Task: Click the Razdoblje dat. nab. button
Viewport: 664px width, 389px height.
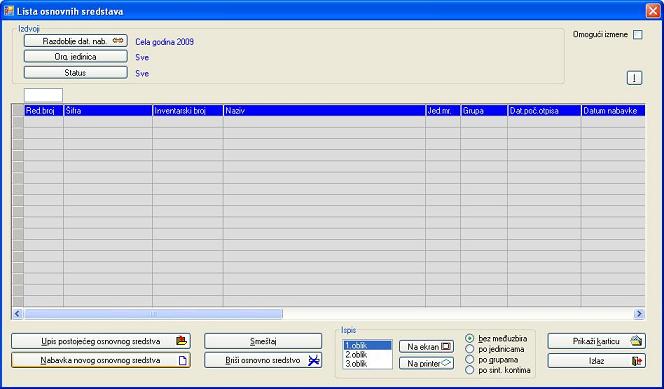Action: (x=75, y=41)
